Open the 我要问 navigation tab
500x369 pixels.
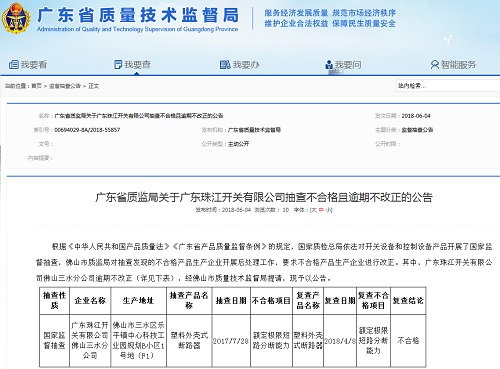(x=343, y=65)
